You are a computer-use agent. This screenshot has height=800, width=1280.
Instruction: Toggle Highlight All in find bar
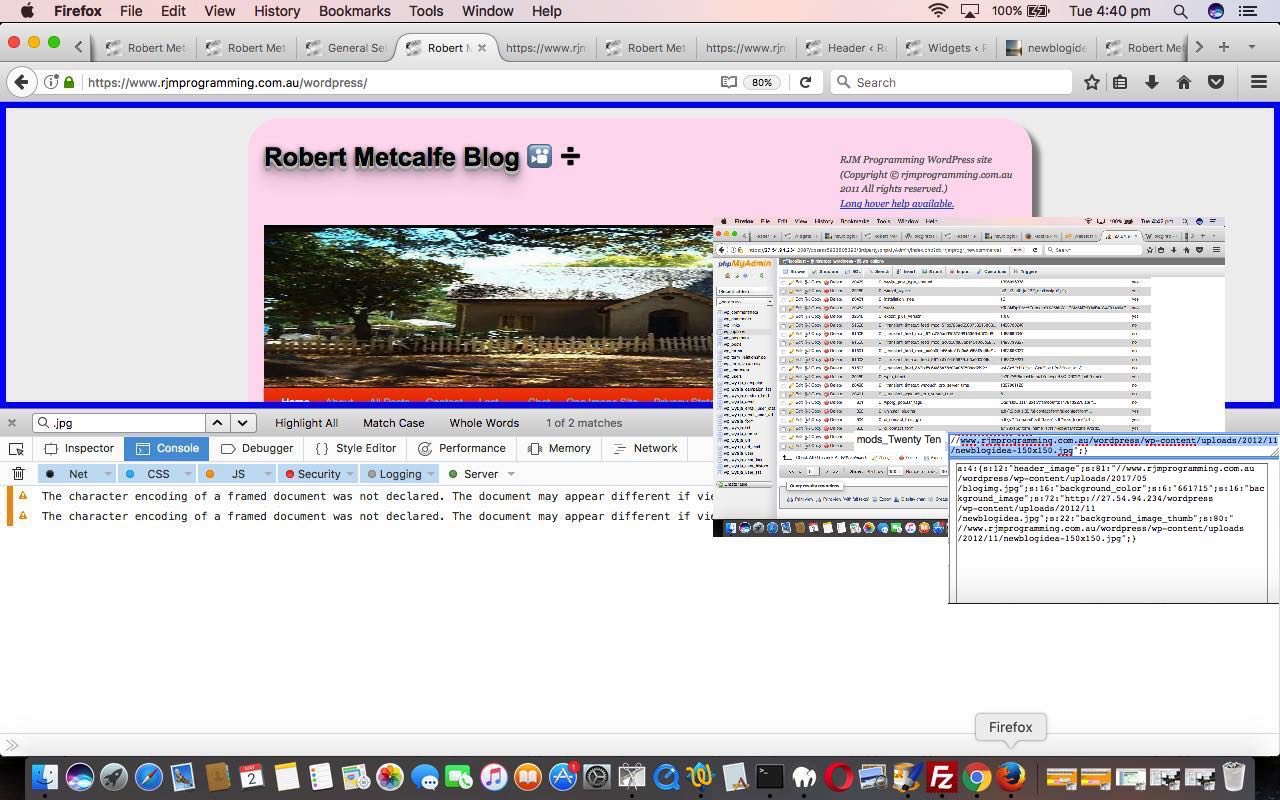[306, 423]
